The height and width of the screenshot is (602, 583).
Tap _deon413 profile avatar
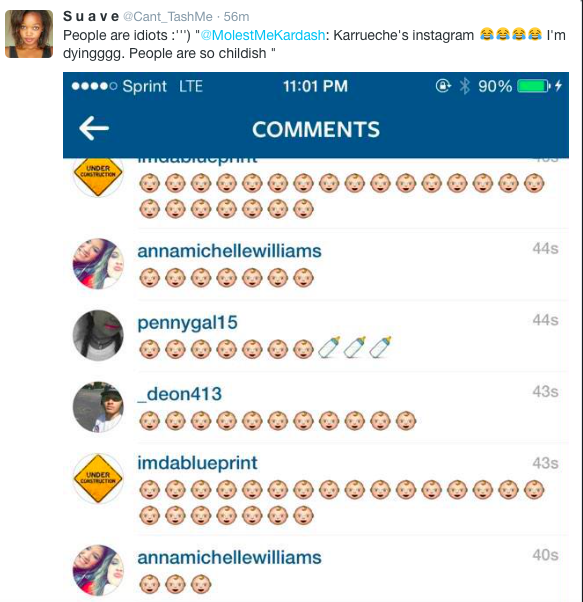[98, 407]
